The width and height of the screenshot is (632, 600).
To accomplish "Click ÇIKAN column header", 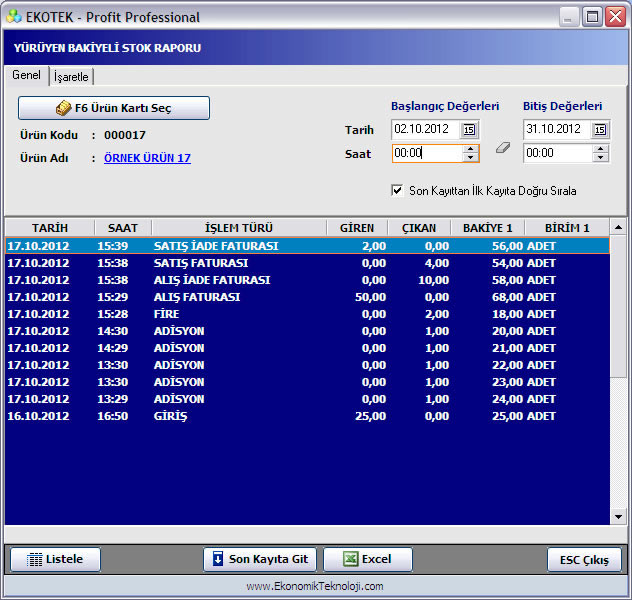I will (x=419, y=228).
